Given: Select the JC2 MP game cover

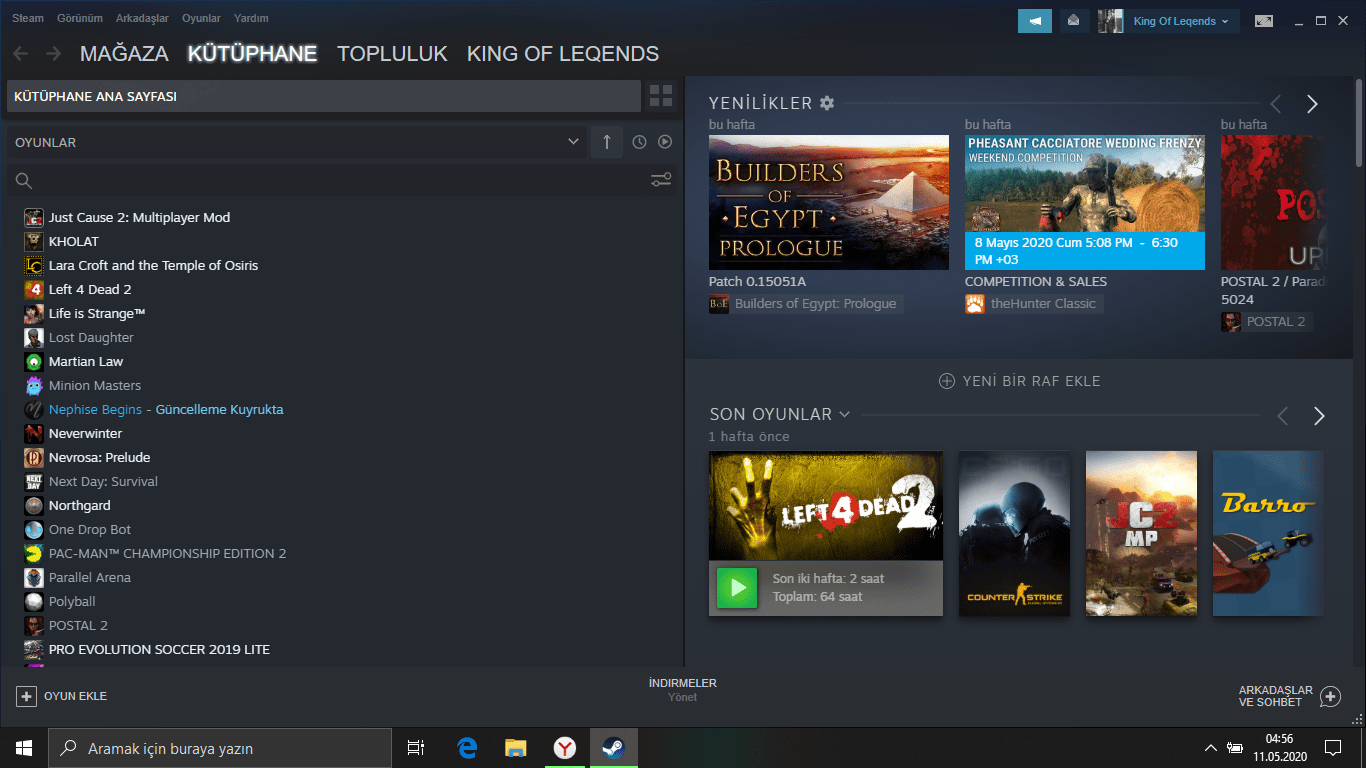Looking at the screenshot, I should pos(1141,533).
